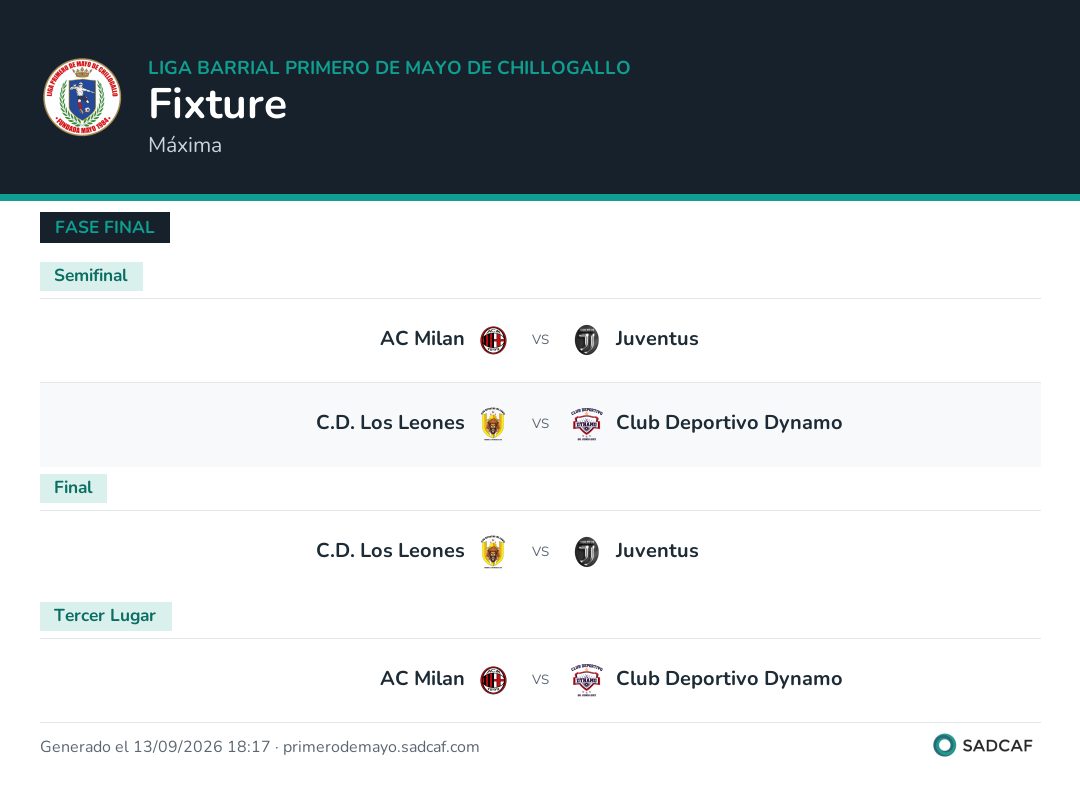The image size is (1080, 798).
Task: Select the Final section label
Action: pyautogui.click(x=73, y=488)
